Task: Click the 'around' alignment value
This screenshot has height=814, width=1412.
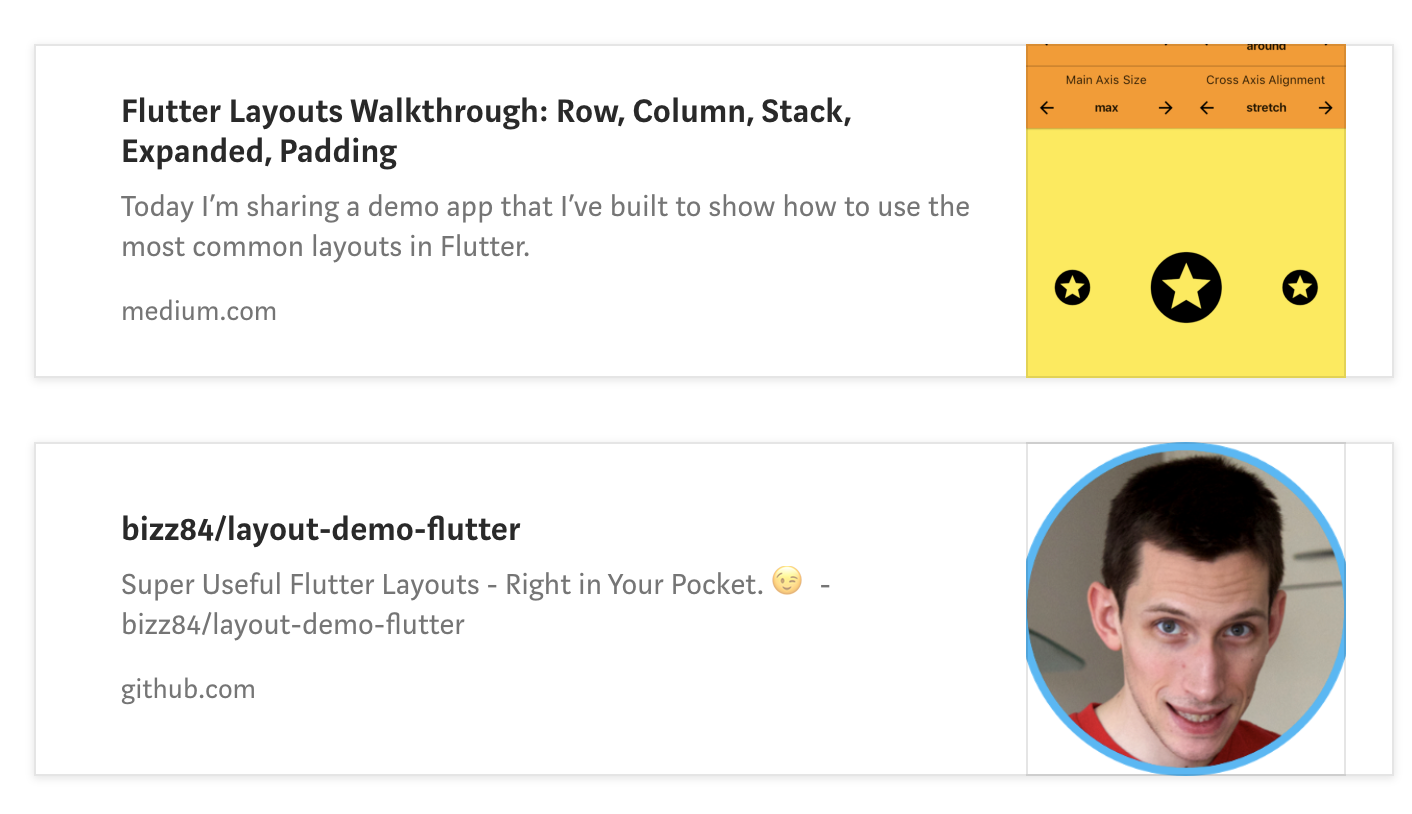Action: (1266, 47)
